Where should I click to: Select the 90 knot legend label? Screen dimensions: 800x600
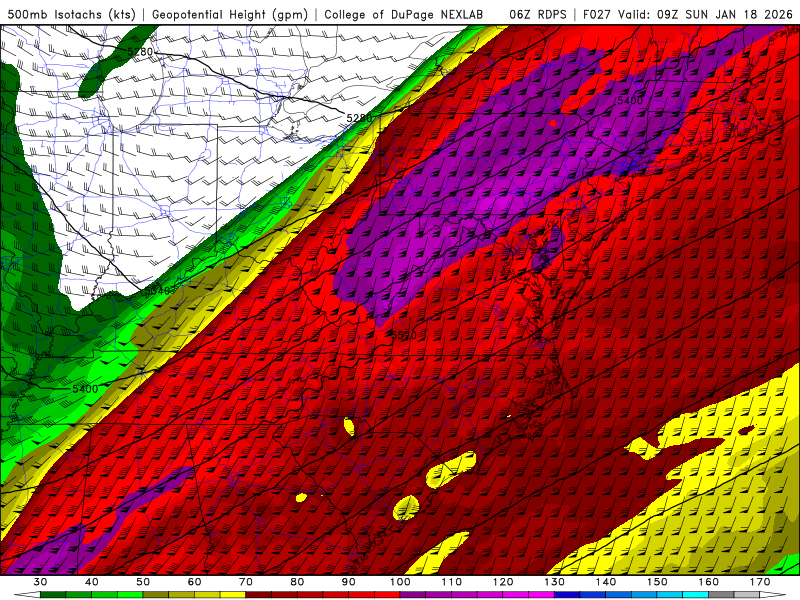tap(349, 582)
